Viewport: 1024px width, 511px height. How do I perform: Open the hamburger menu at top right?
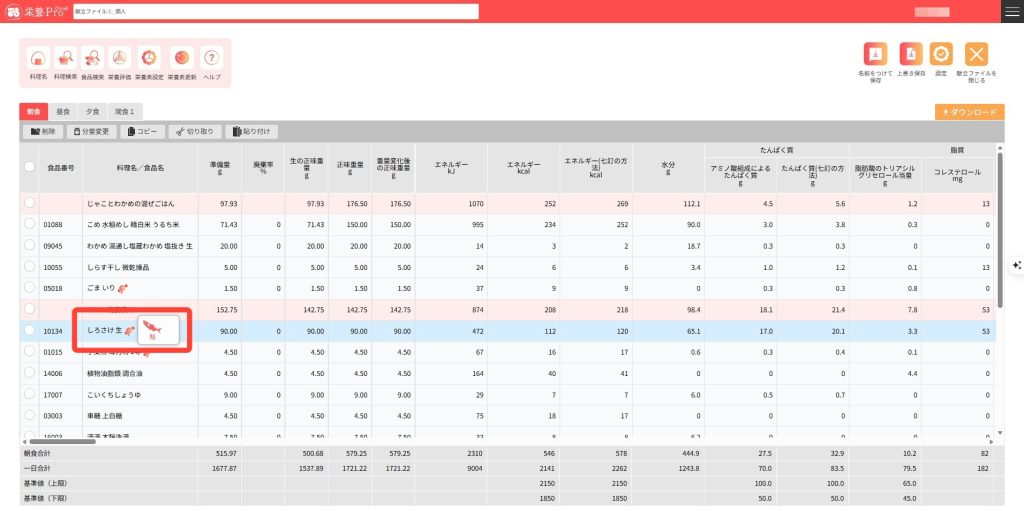click(x=1011, y=11)
